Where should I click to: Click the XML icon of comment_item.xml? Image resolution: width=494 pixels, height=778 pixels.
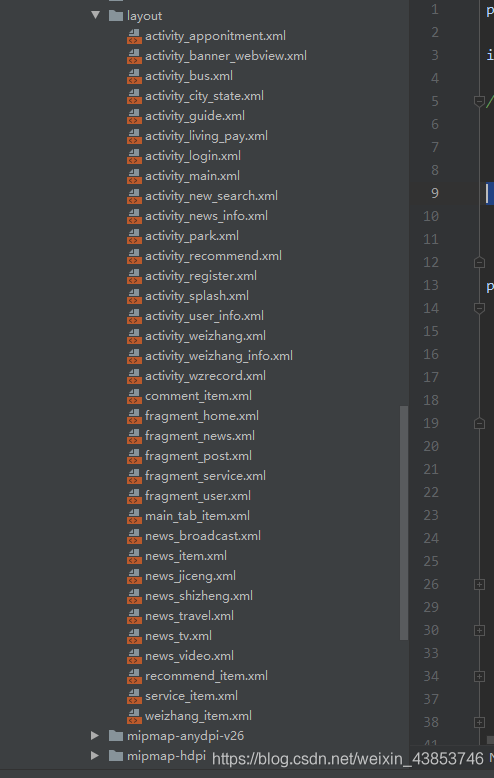pyautogui.click(x=134, y=396)
